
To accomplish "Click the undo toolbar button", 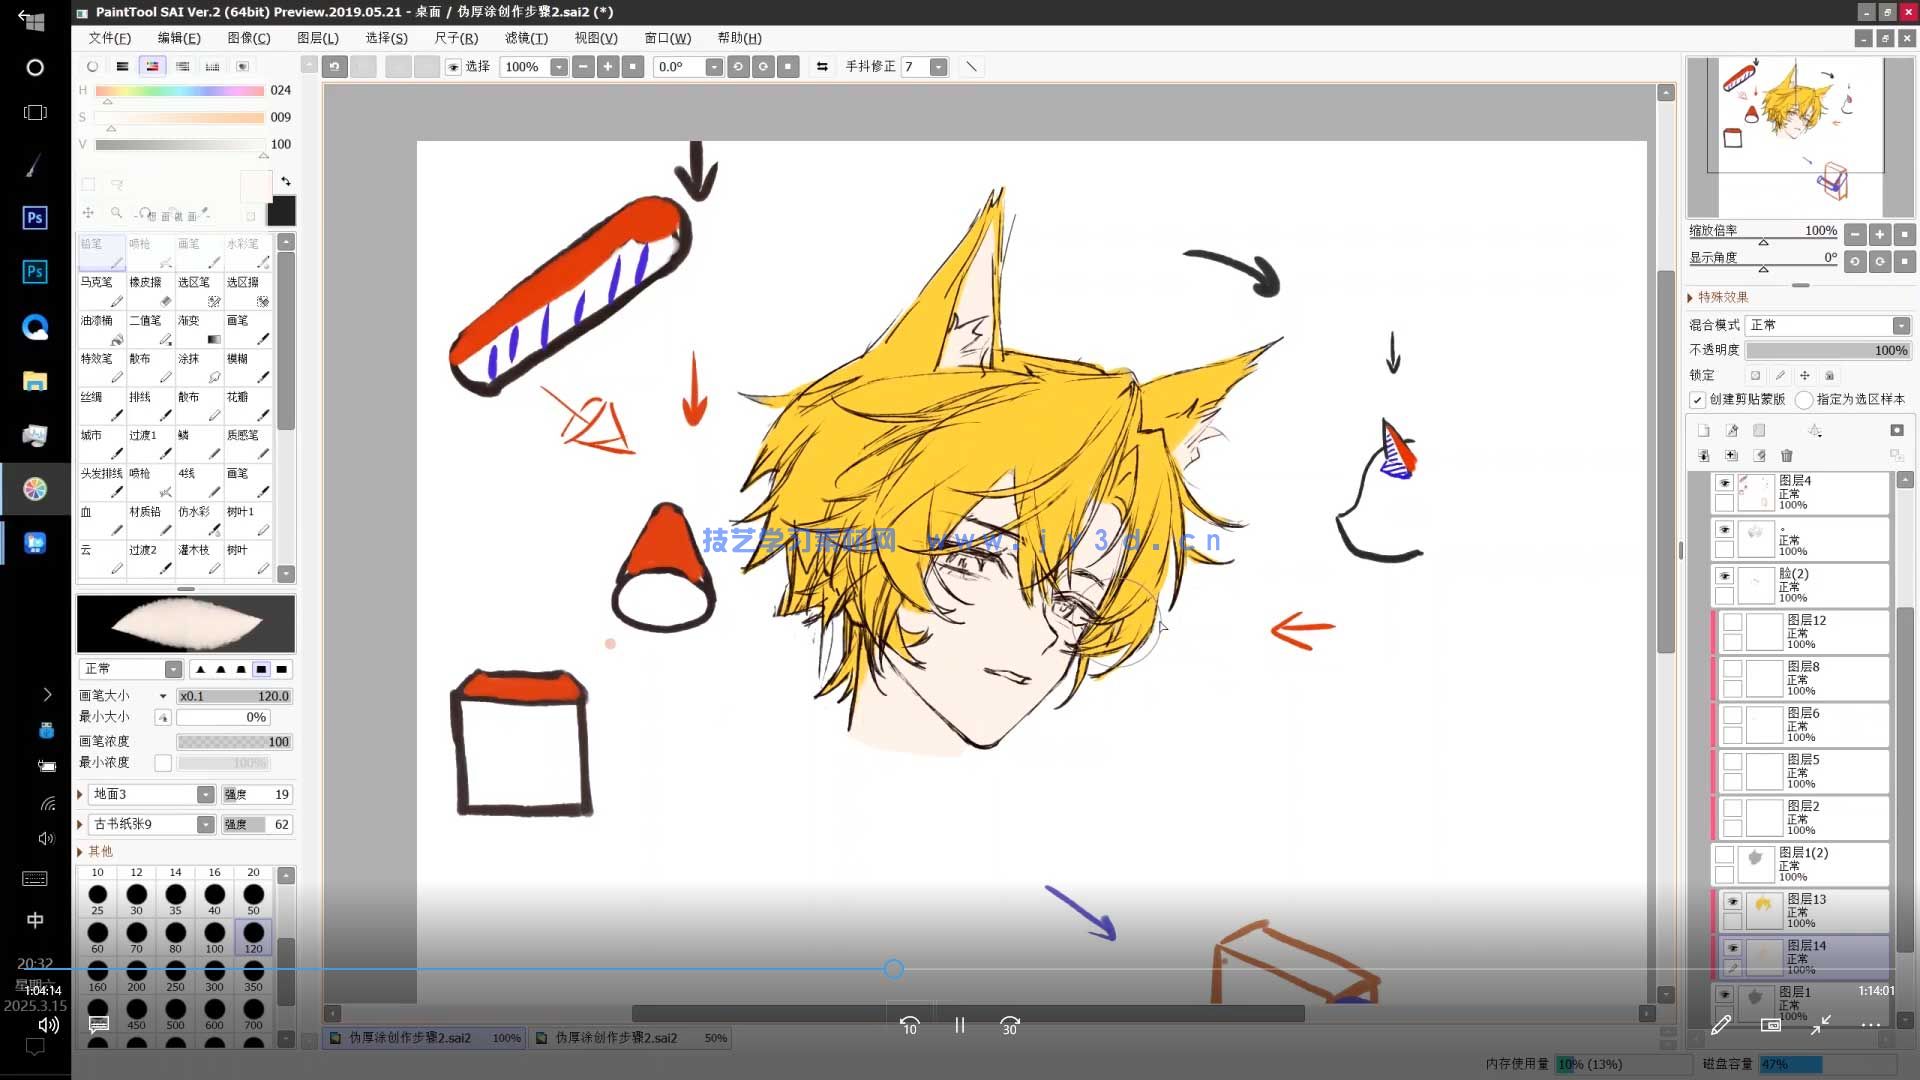I will [334, 66].
